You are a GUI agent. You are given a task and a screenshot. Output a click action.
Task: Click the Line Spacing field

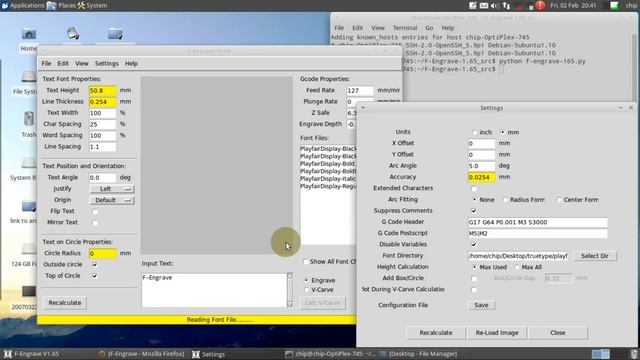click(102, 147)
